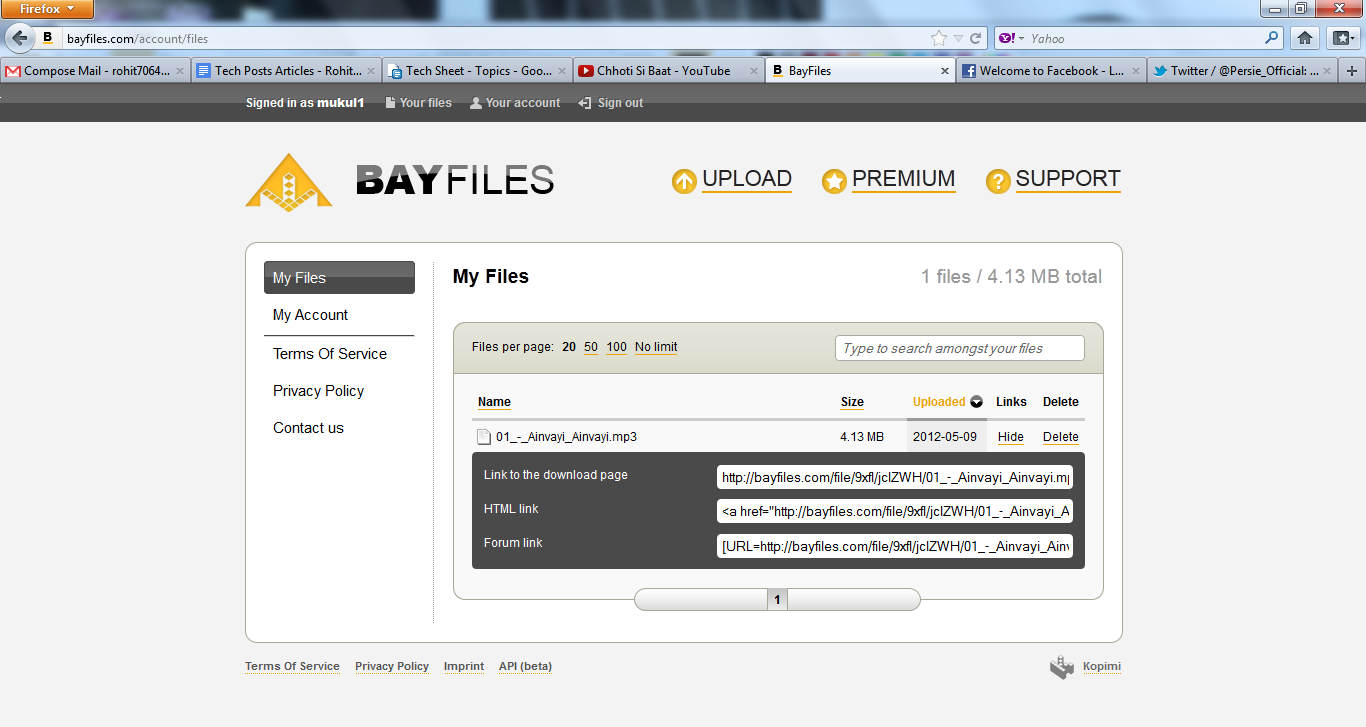Show 100 files per page
This screenshot has height=727, width=1366.
[x=616, y=347]
